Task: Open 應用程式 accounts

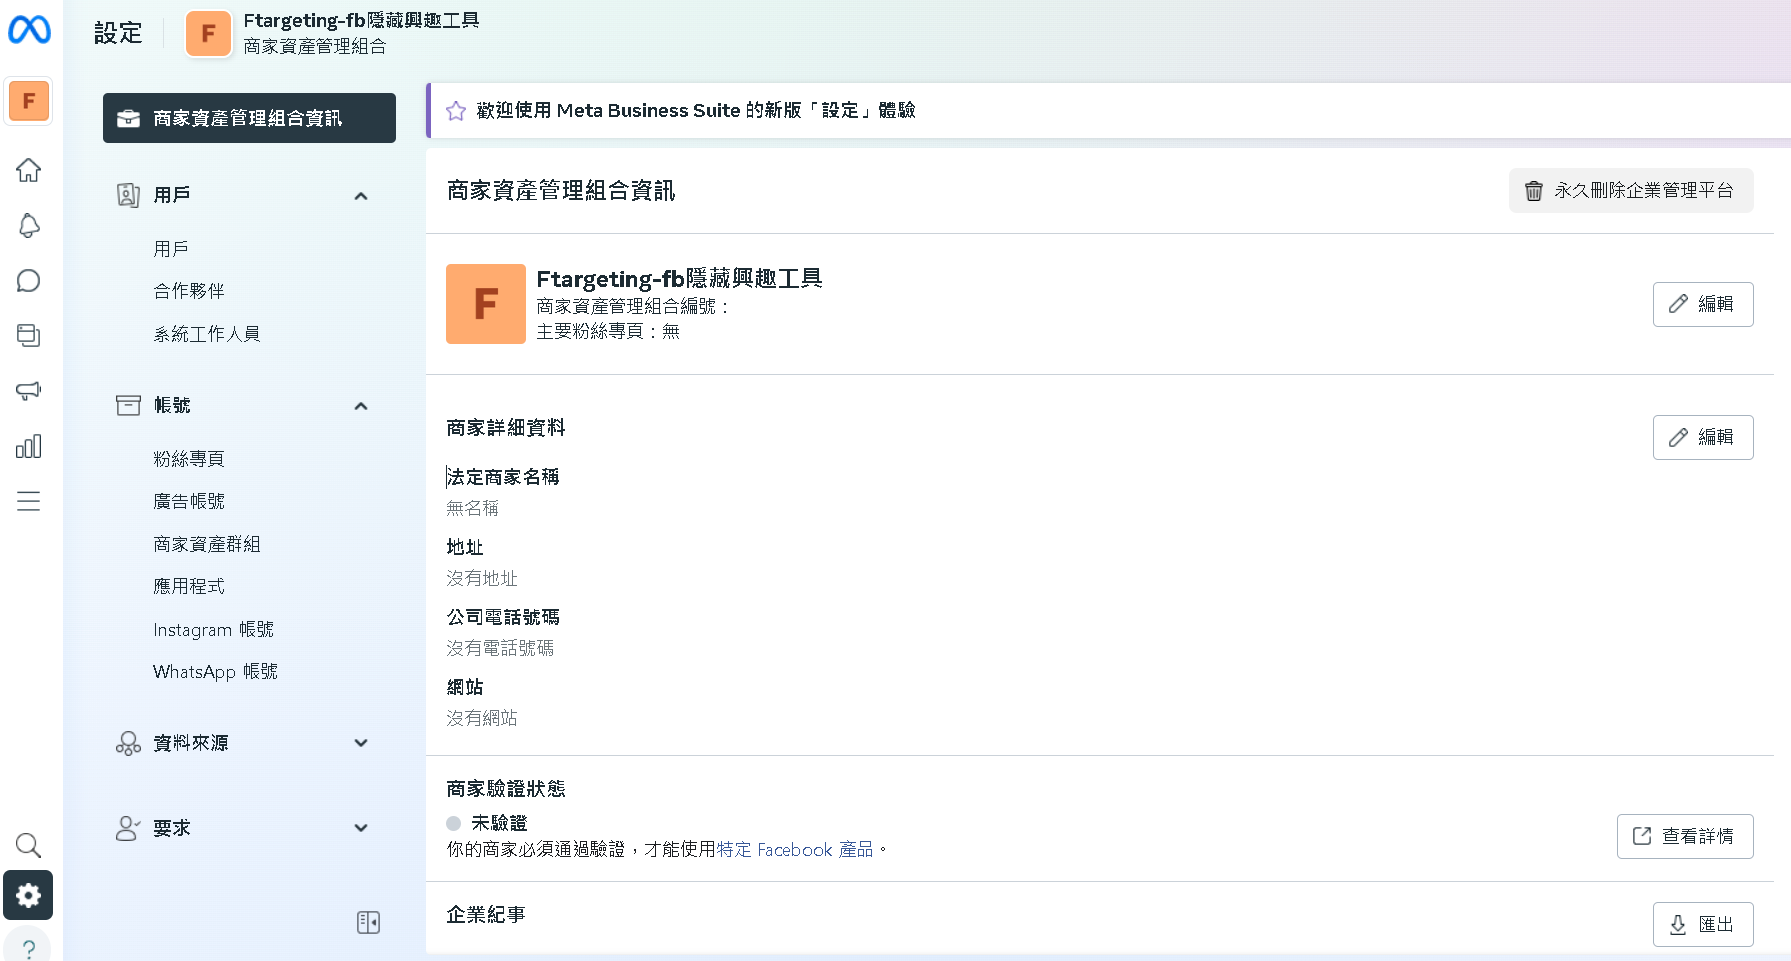Action: pyautogui.click(x=189, y=586)
